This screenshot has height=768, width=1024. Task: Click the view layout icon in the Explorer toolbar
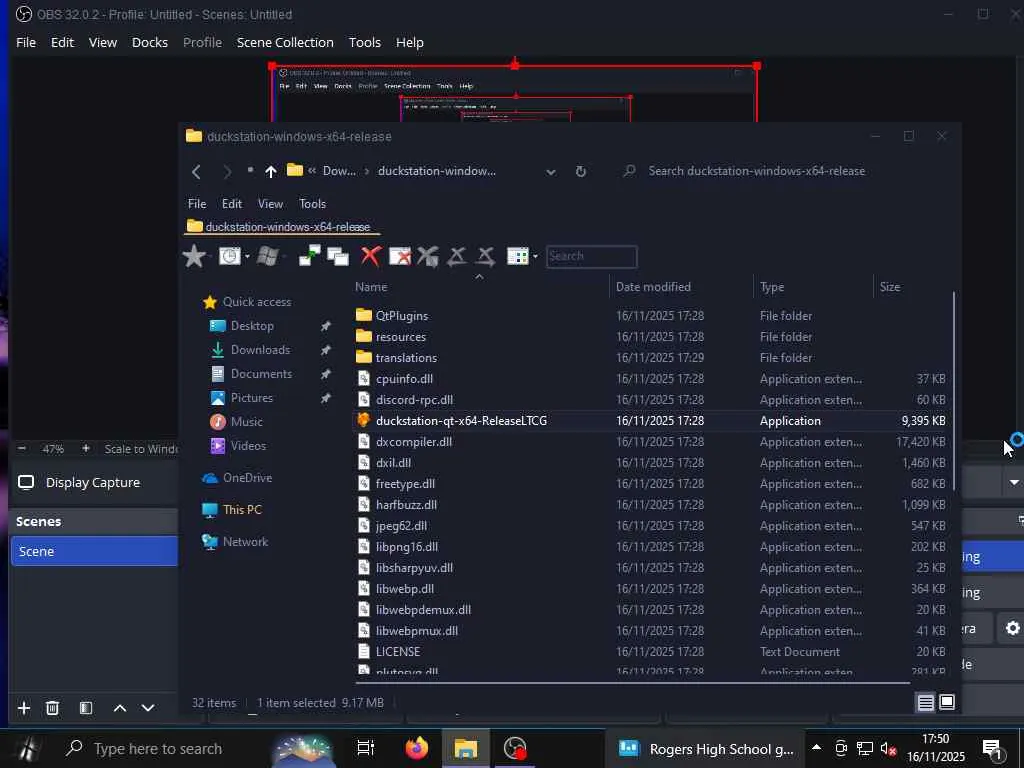(x=518, y=256)
